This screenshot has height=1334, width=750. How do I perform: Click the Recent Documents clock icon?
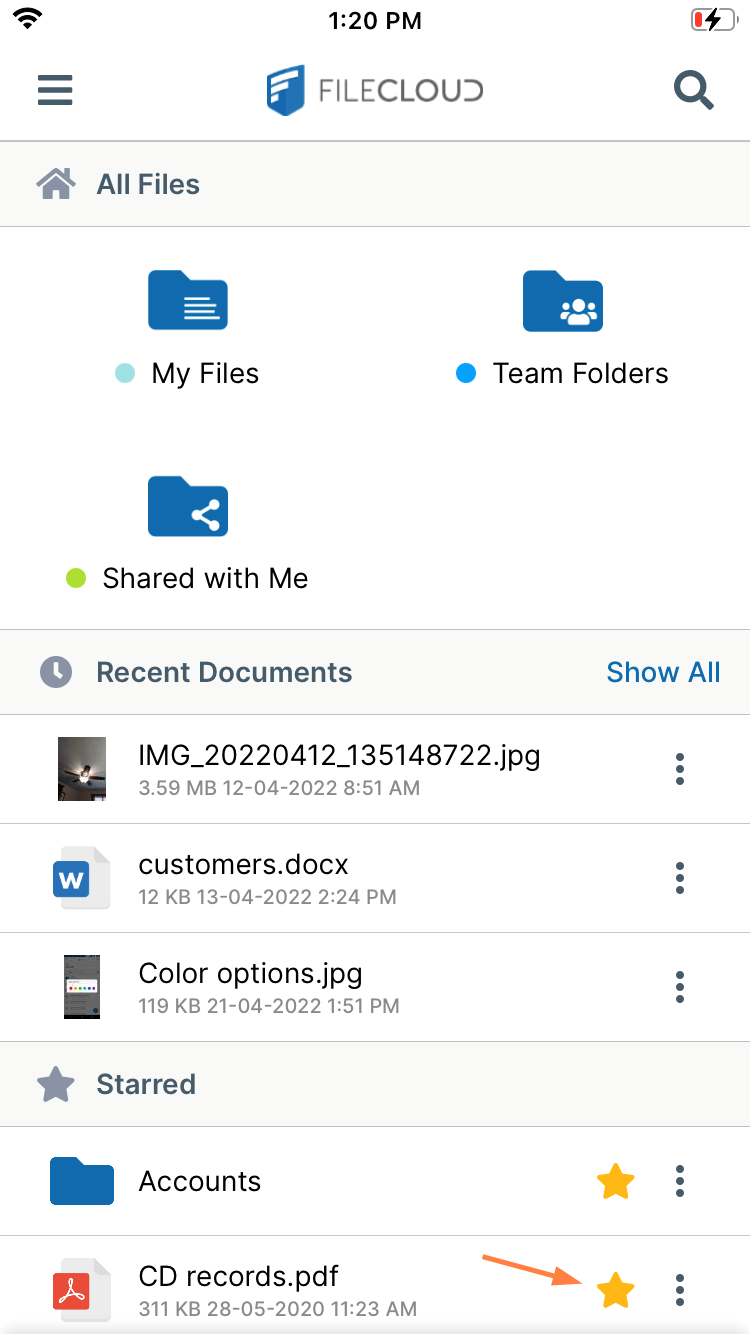pyautogui.click(x=56, y=672)
